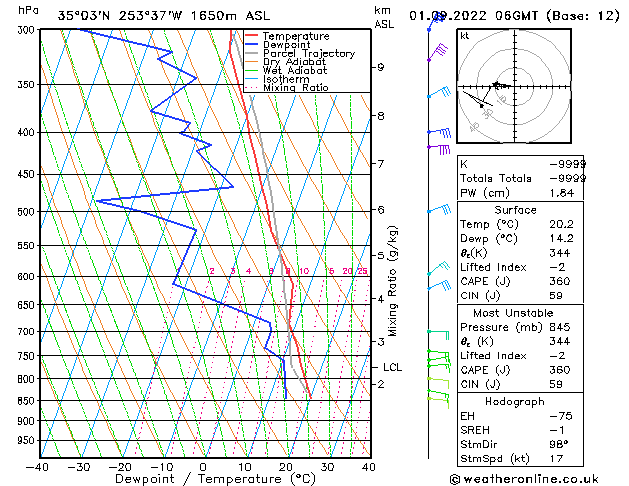
Task: Click the surface Dewp value 14.2
Action: (562, 239)
